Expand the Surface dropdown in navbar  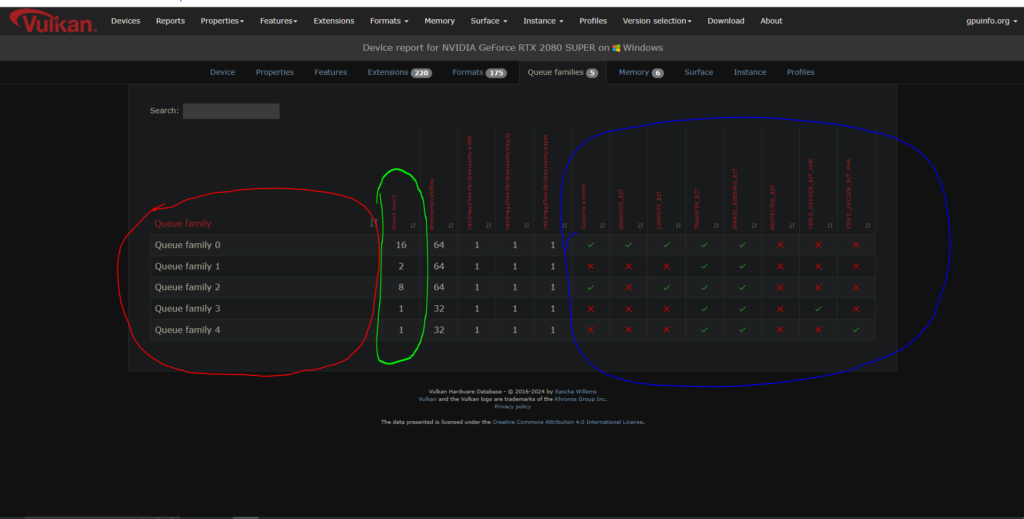coord(488,21)
